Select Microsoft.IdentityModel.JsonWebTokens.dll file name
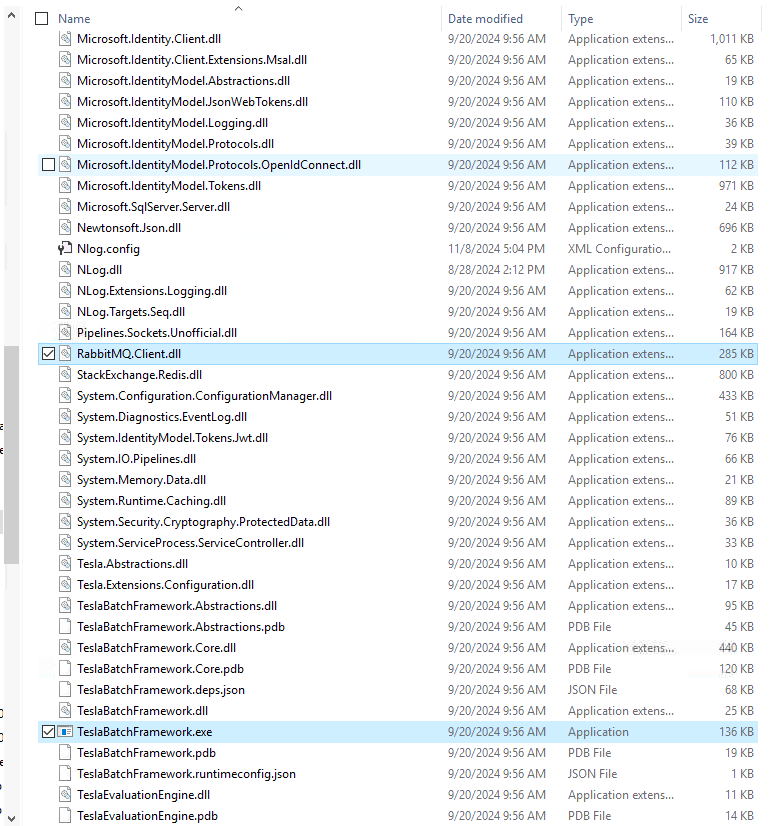This screenshot has width=778, height=826. click(x=192, y=102)
